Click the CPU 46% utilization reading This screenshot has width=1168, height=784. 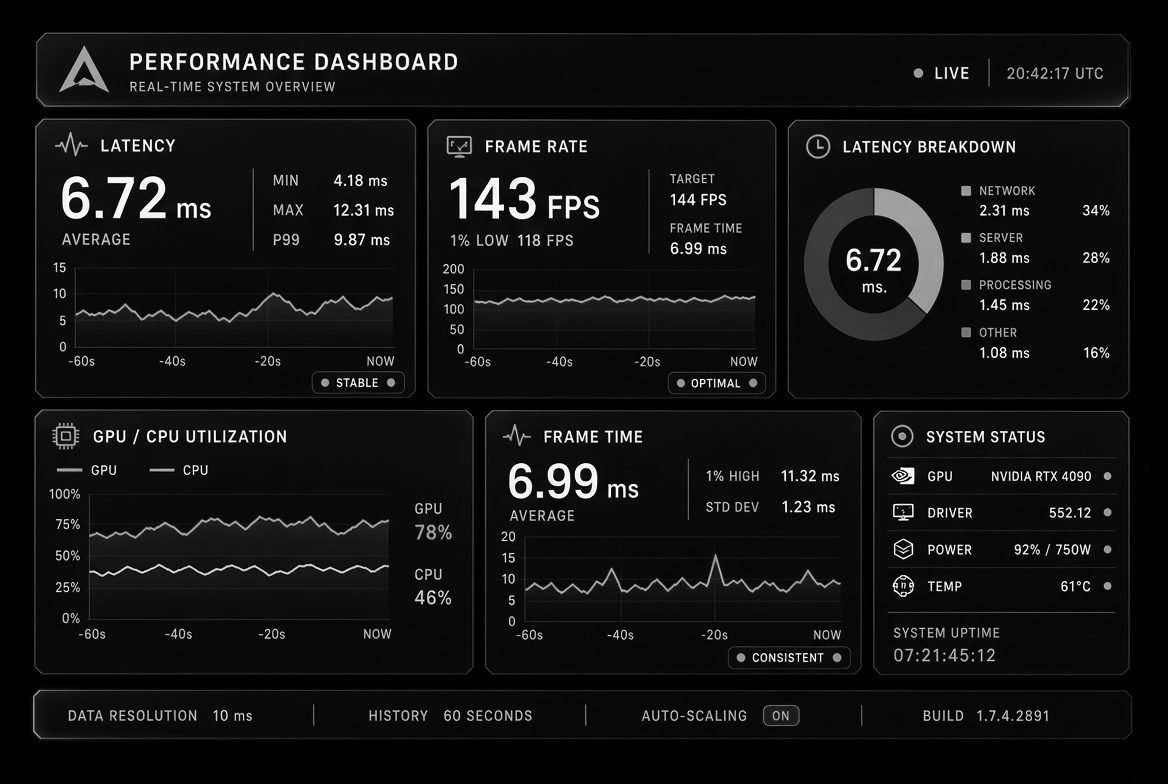coord(433,598)
